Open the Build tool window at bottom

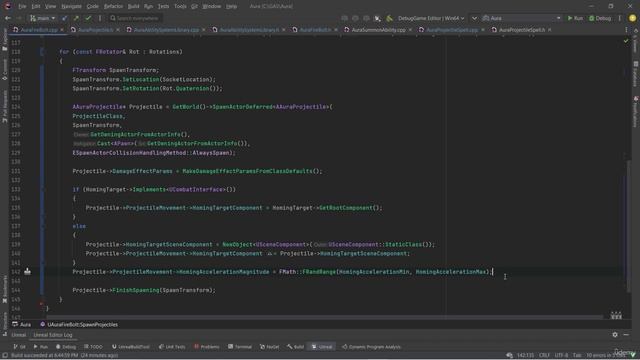pyautogui.click(x=296, y=347)
